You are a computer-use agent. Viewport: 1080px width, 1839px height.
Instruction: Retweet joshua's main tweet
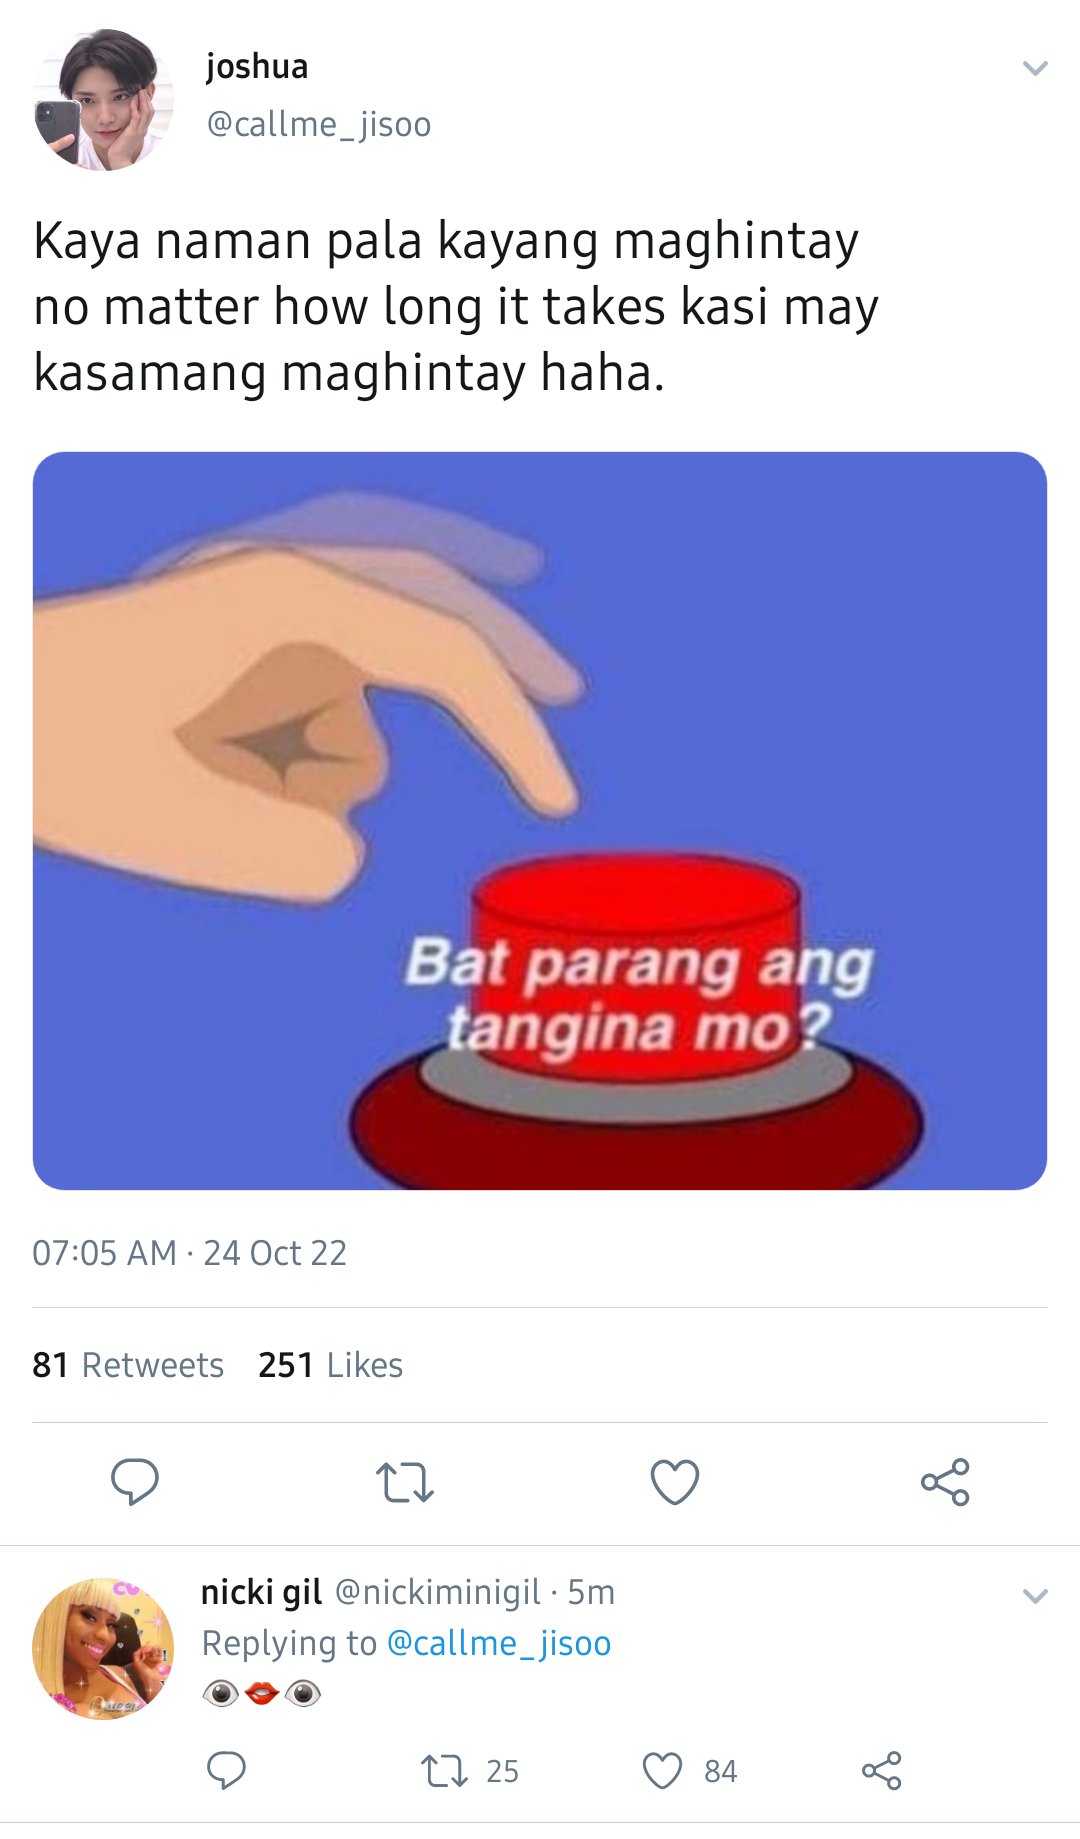pyautogui.click(x=405, y=1483)
